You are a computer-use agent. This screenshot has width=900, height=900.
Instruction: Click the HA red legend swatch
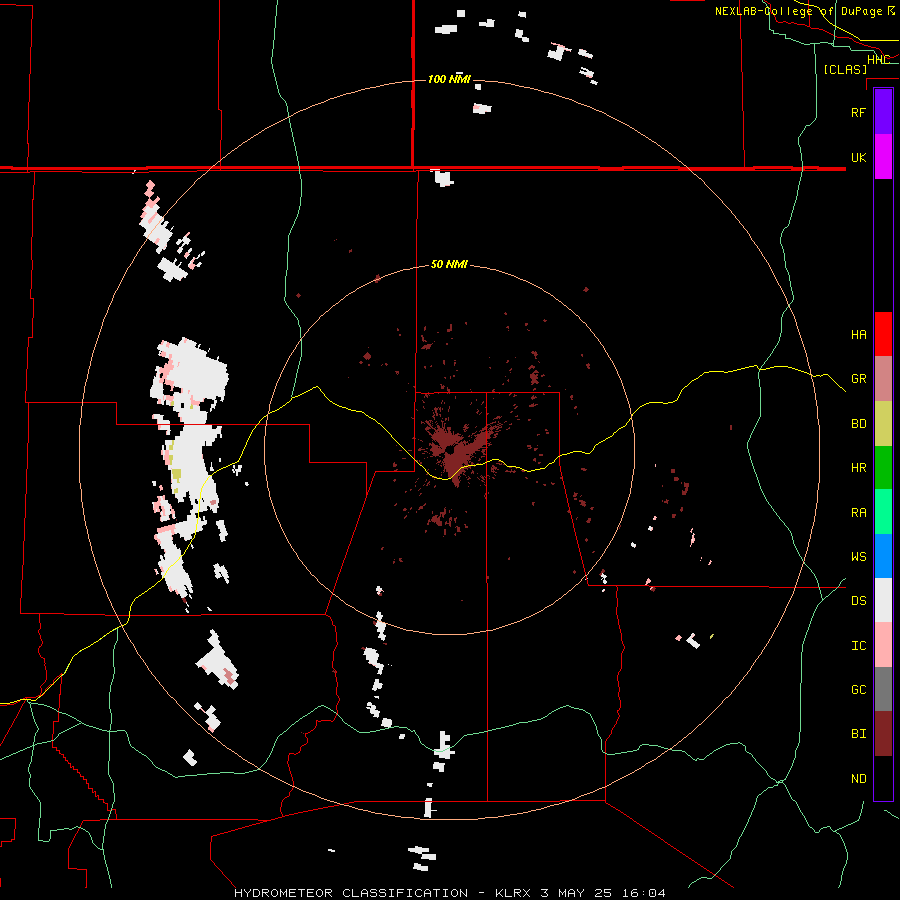click(x=883, y=334)
